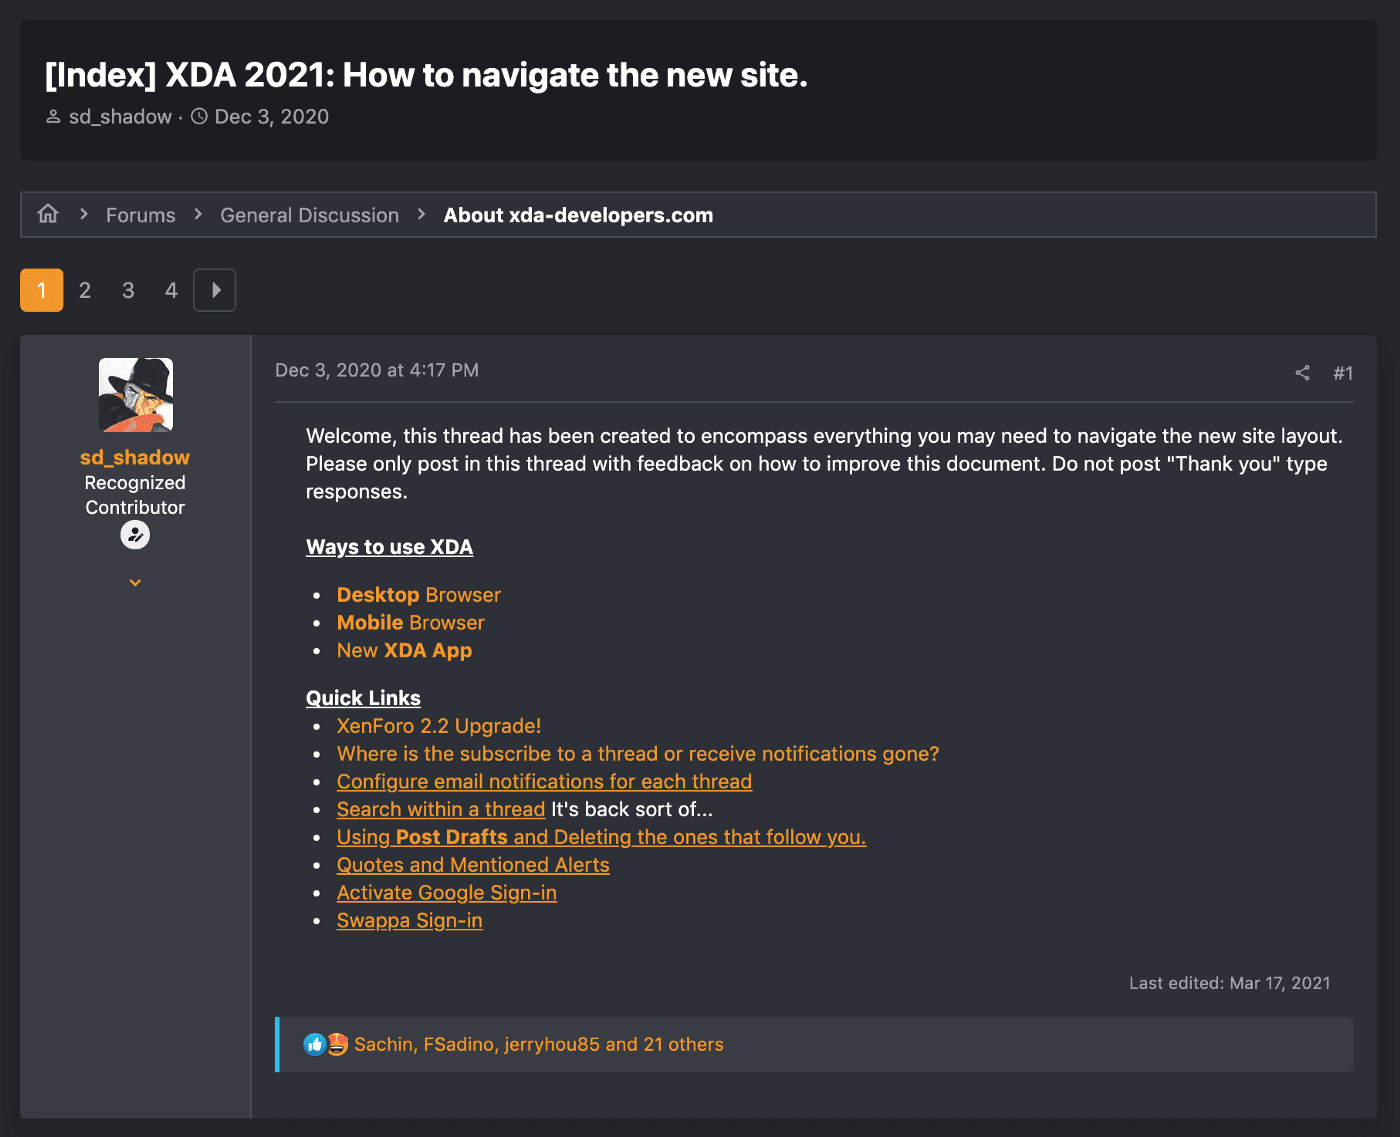The image size is (1400, 1137).
Task: Open the post number #1 permalink
Action: pos(1343,373)
